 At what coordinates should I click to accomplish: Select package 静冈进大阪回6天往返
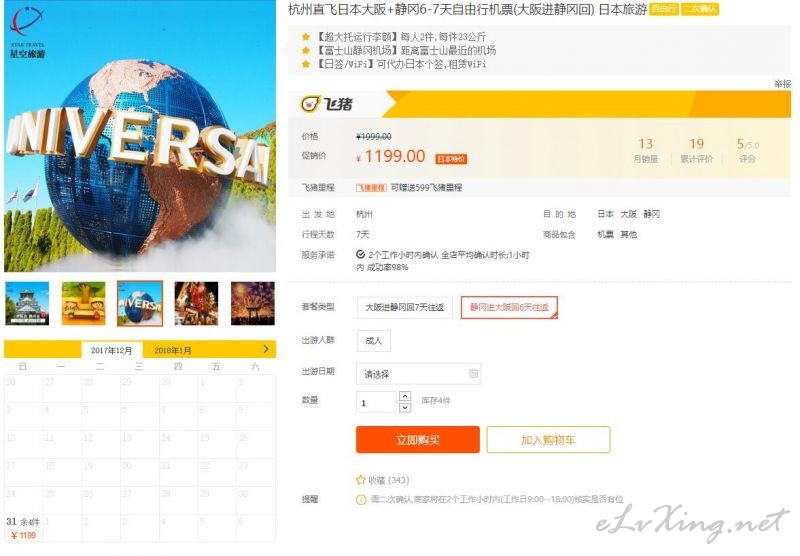[509, 307]
